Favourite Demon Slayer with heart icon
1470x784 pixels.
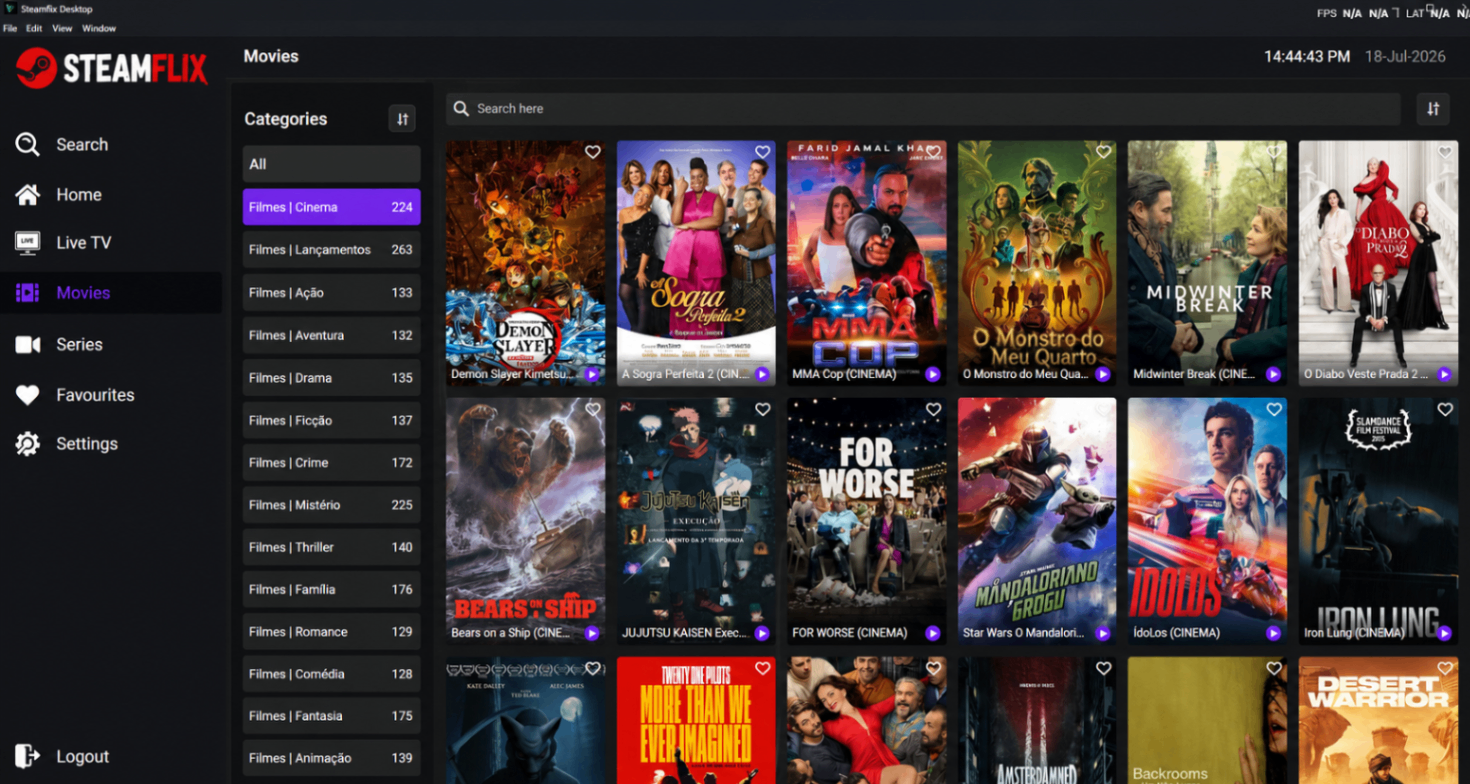point(593,152)
